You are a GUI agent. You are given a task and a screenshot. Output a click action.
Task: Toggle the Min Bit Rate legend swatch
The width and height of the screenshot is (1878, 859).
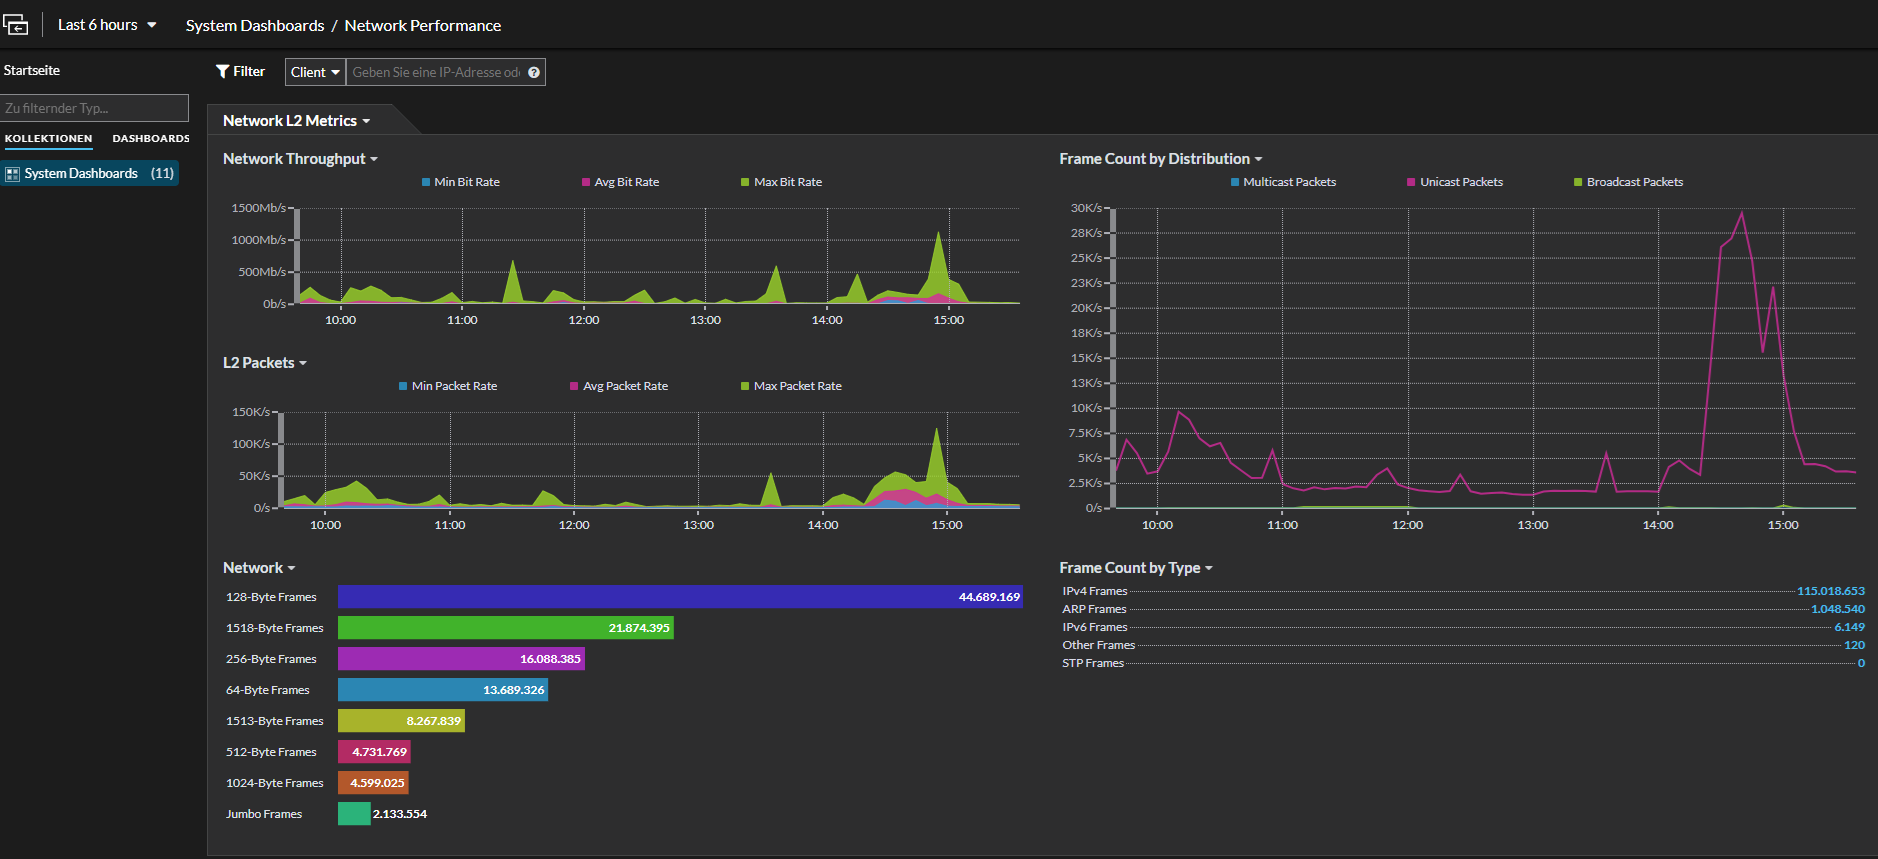426,182
